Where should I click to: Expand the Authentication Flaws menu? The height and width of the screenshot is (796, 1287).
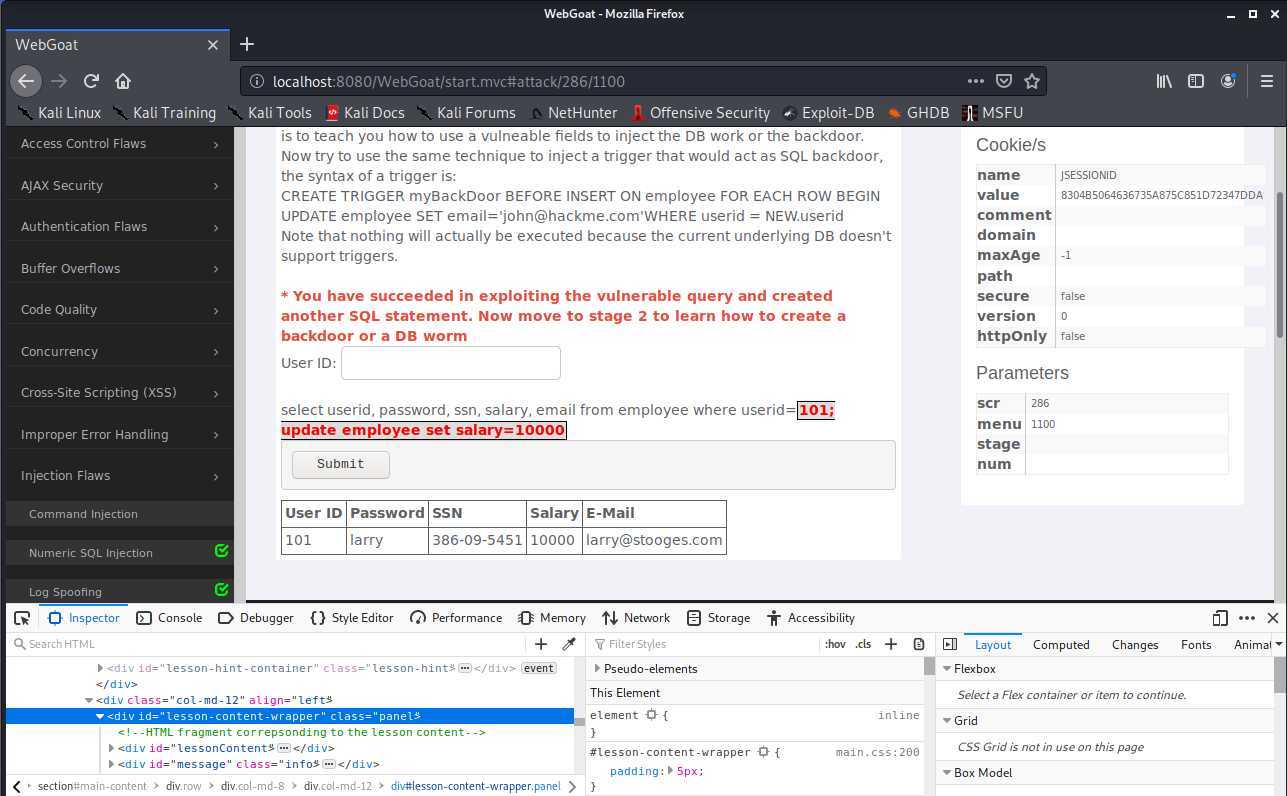point(119,227)
